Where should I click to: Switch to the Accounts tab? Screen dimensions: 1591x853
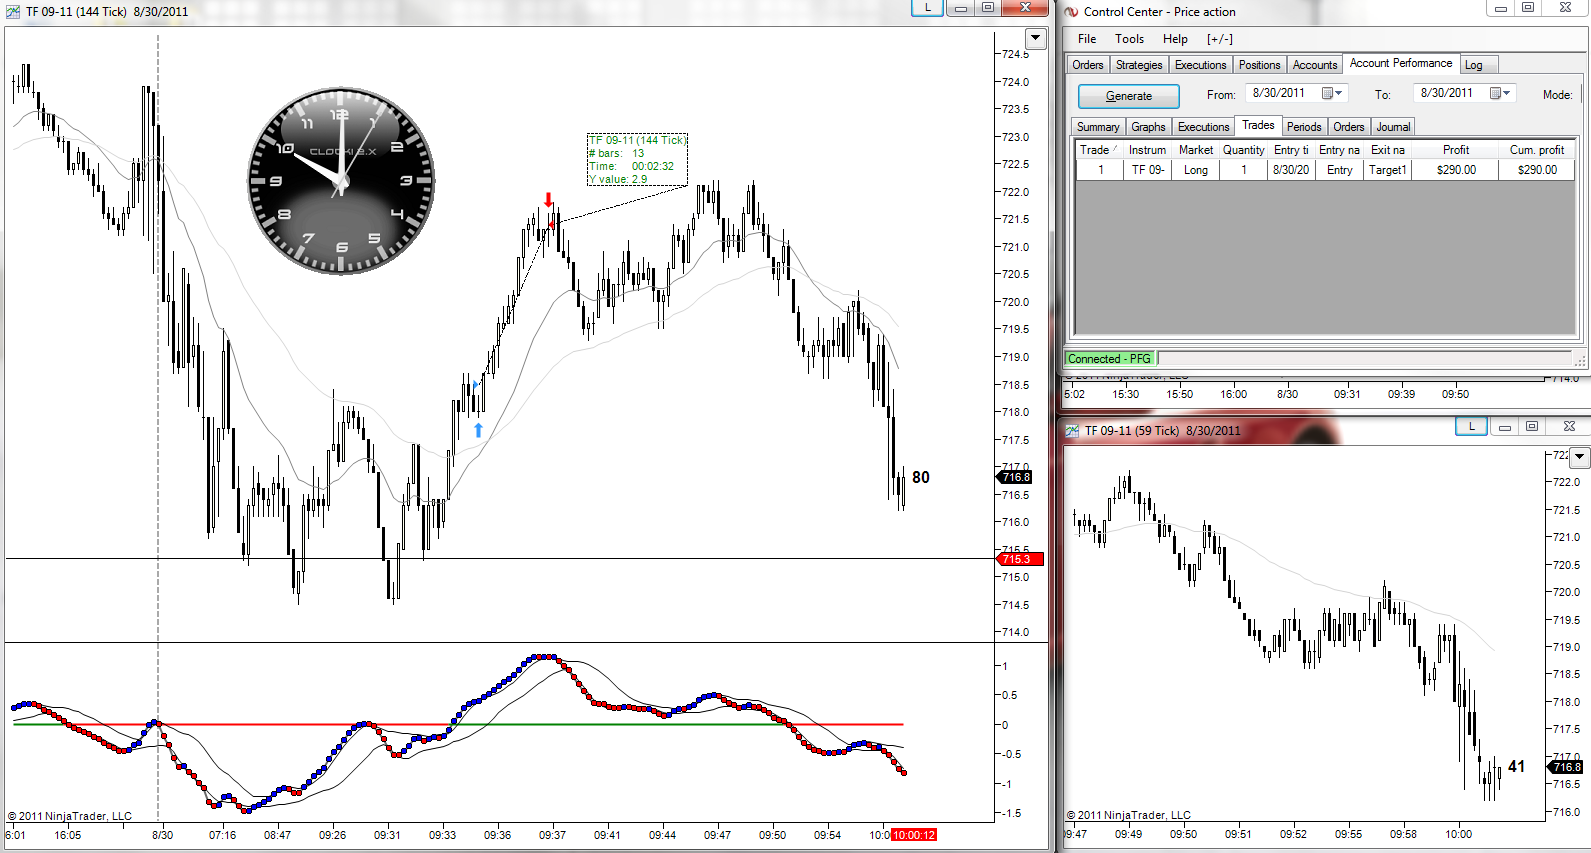tap(1315, 65)
